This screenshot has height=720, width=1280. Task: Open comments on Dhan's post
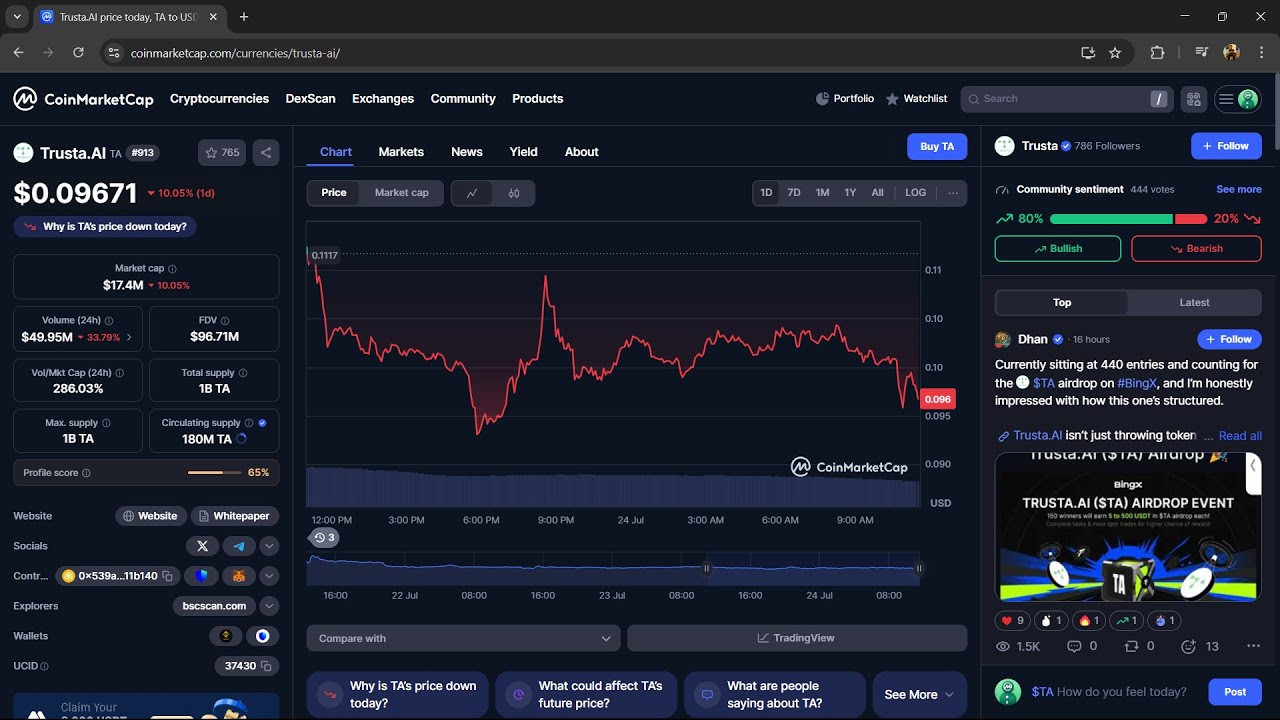click(1083, 647)
